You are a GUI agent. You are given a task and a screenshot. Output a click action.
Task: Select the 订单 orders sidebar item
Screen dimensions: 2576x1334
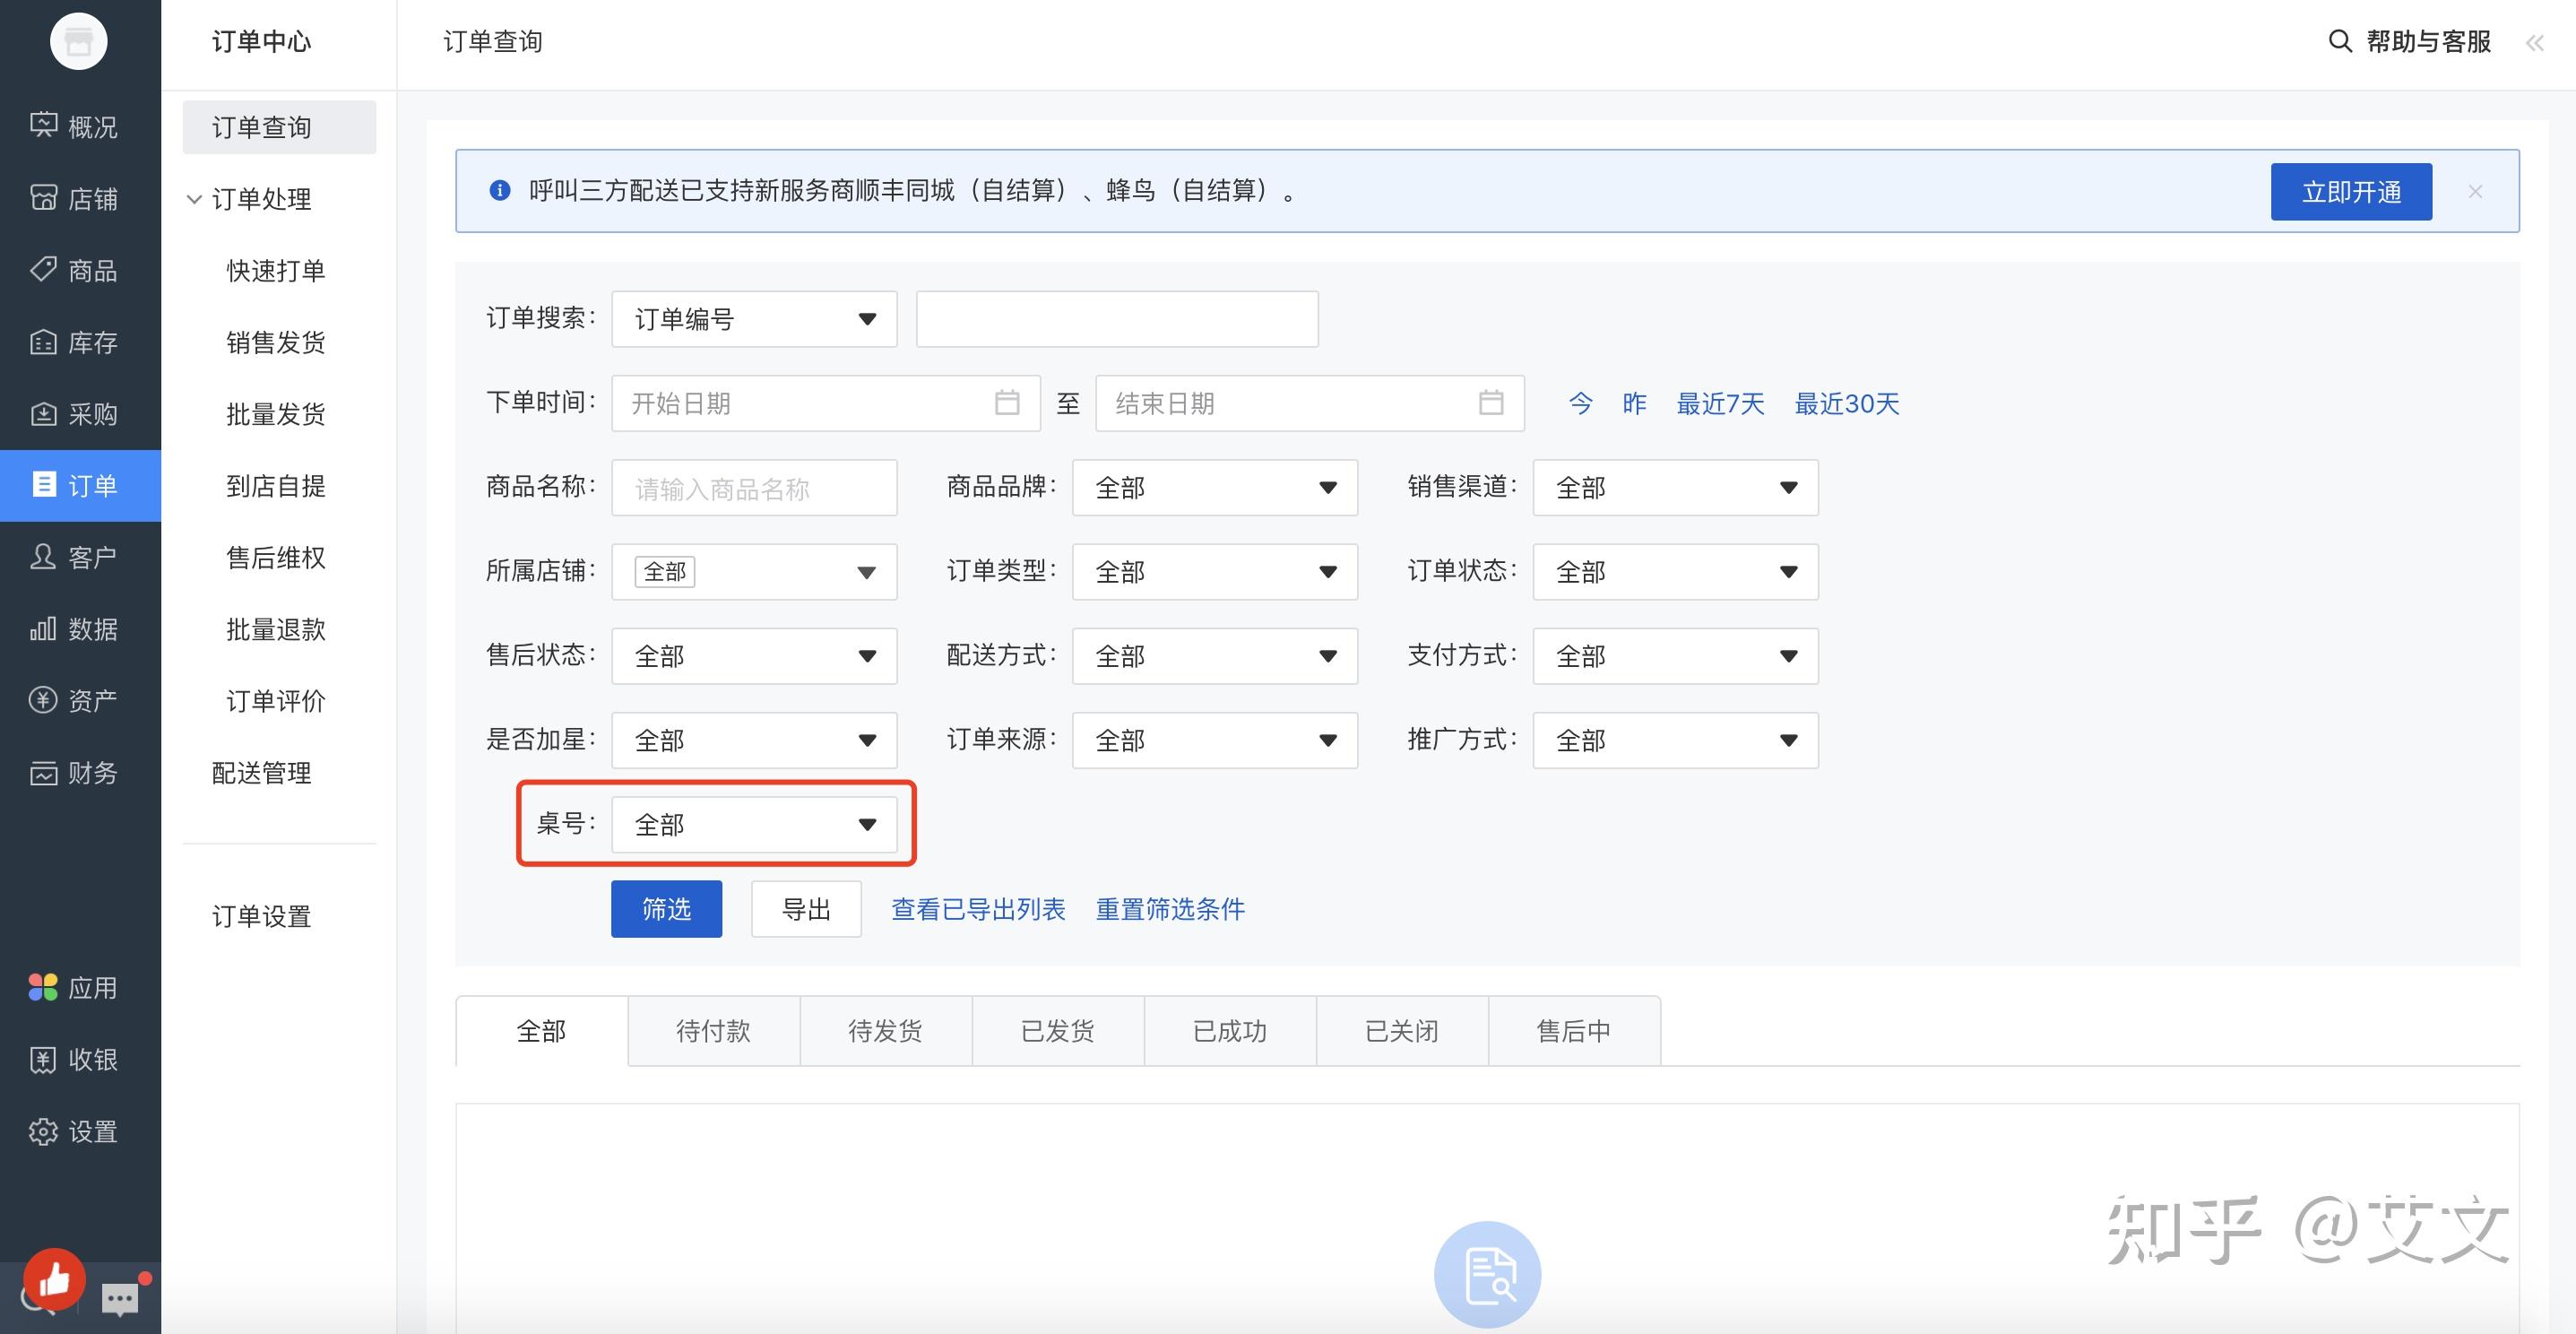[x=80, y=485]
